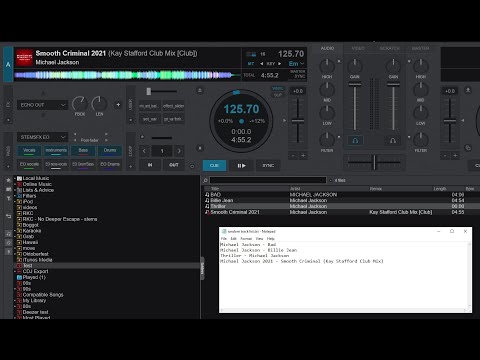The height and width of the screenshot is (360, 480).
Task: Click the song waveform overview
Action: coord(127,75)
